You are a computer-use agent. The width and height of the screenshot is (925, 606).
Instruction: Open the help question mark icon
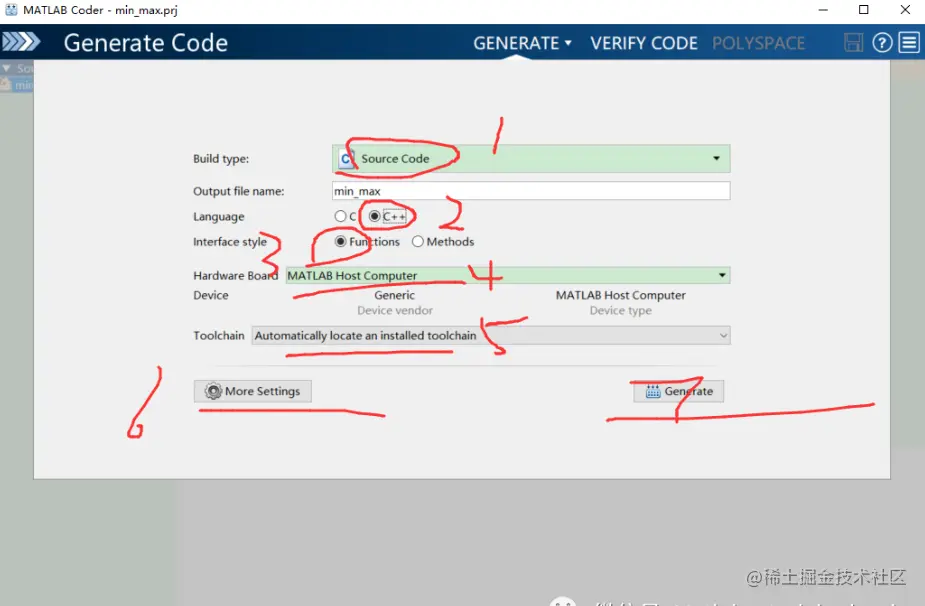point(882,42)
